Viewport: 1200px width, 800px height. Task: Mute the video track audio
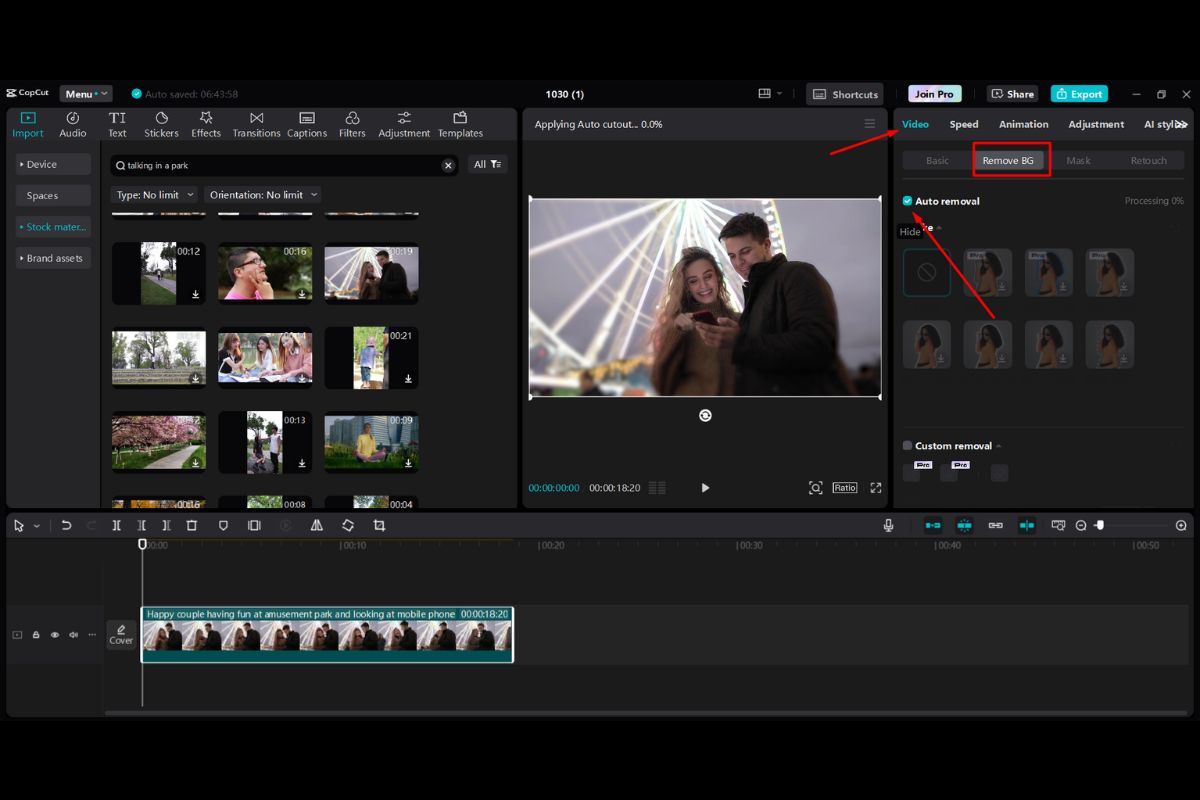[x=73, y=635]
